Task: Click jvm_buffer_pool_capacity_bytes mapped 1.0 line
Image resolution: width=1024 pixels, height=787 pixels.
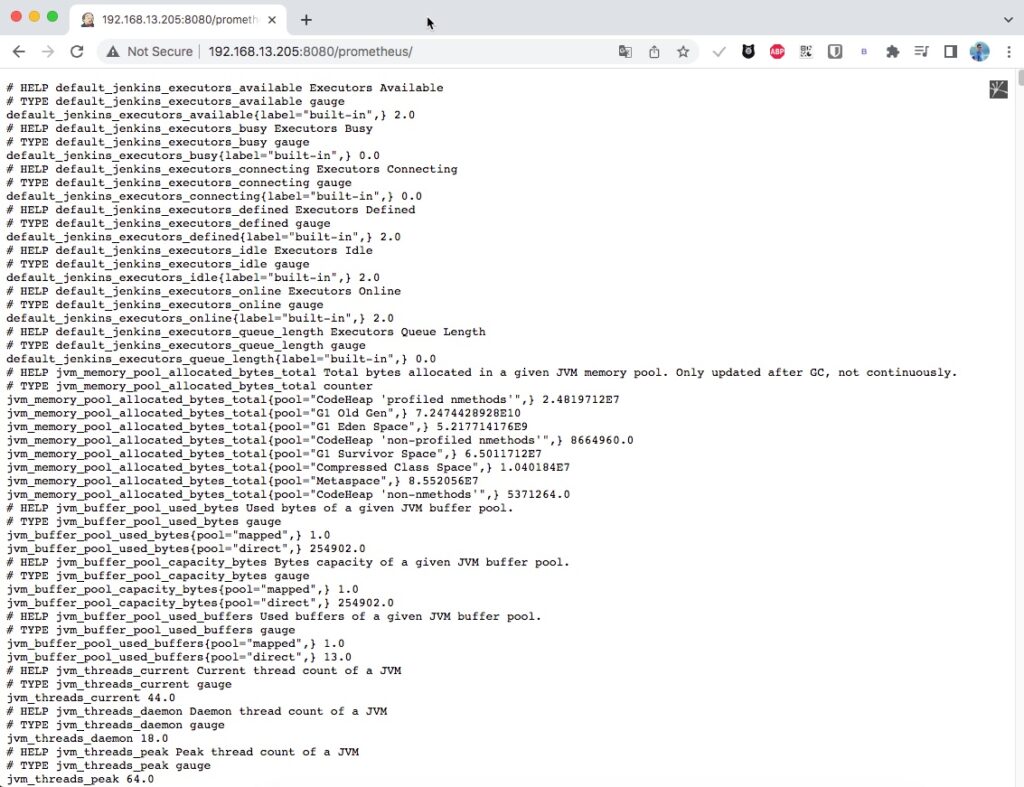Action: point(182,589)
